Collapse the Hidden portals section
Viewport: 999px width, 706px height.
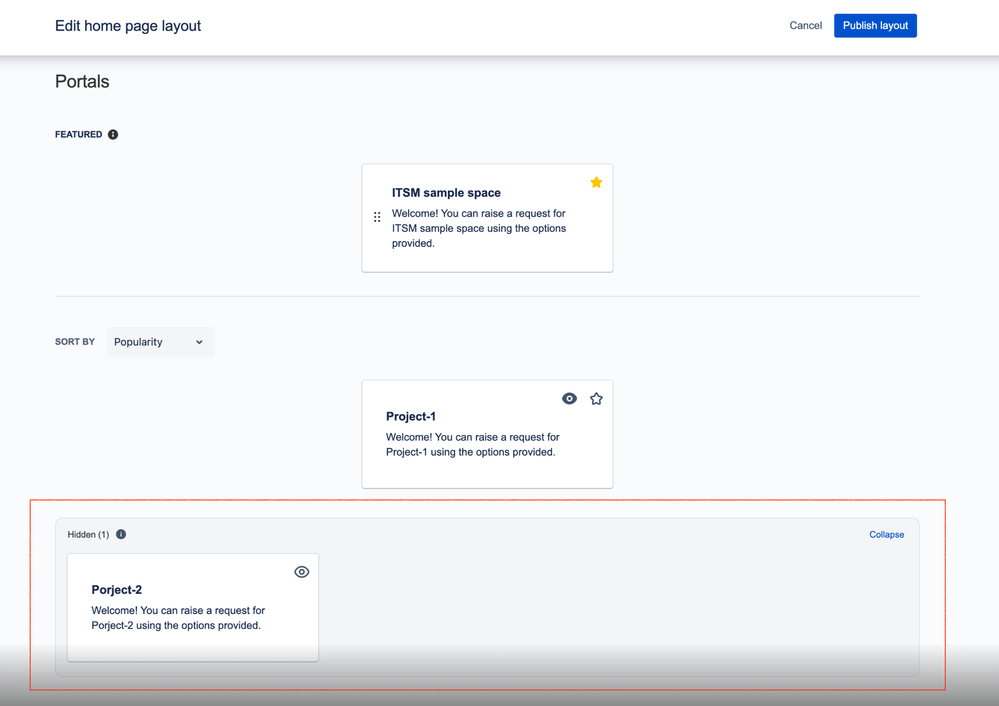tap(886, 535)
